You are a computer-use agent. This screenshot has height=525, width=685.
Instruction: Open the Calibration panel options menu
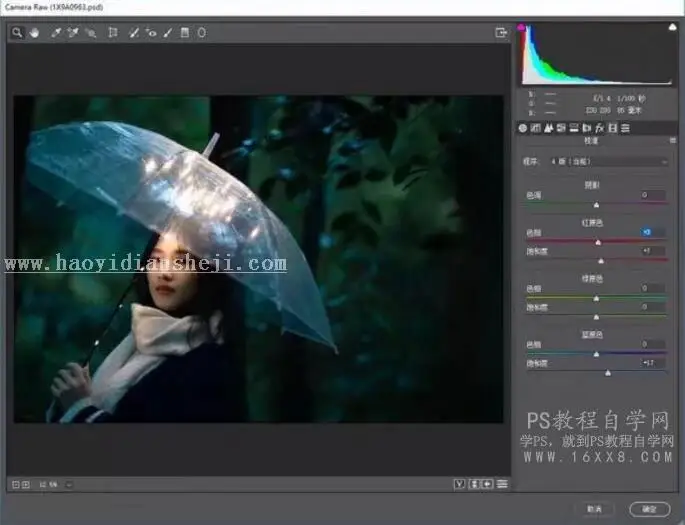672,140
